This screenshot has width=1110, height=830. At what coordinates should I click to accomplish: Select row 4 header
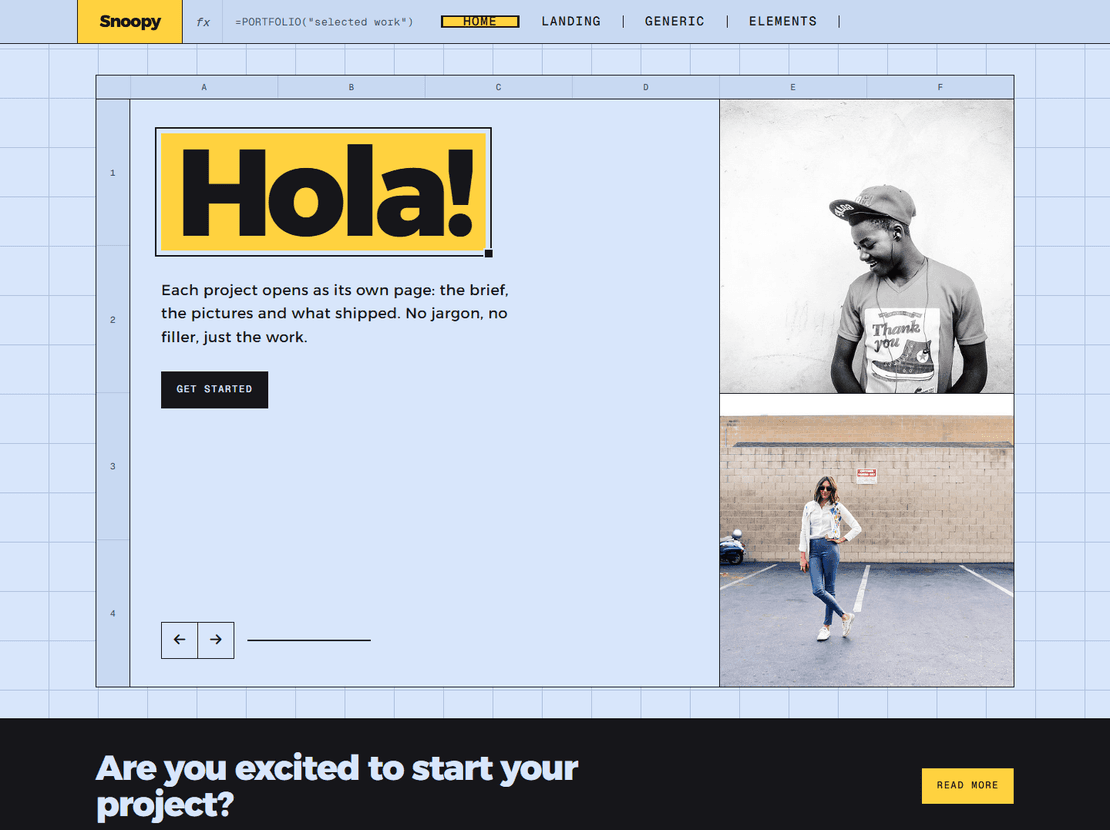tap(113, 613)
